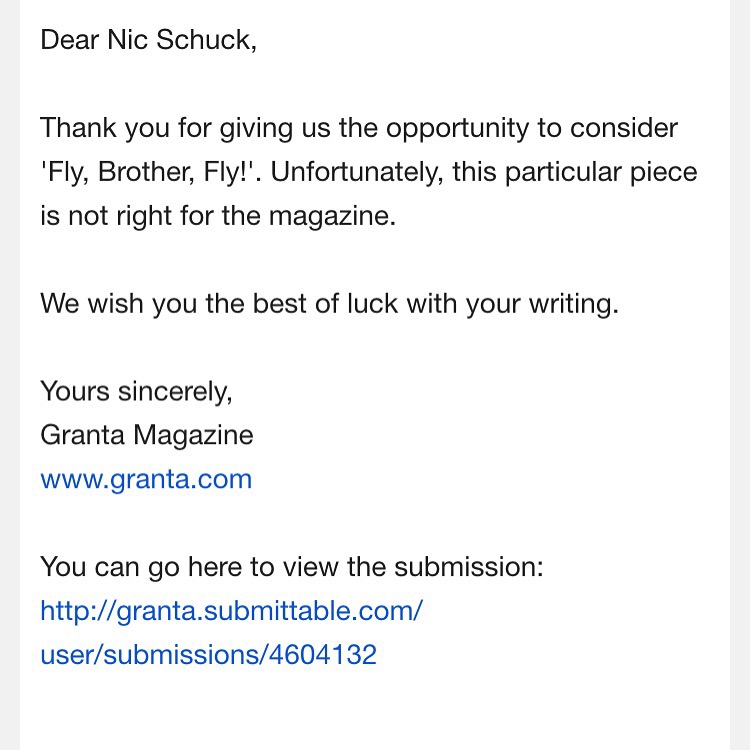This screenshot has height=750, width=750.
Task: Click the 'Dear Nic Schuck,' greeting
Action: click(x=148, y=41)
